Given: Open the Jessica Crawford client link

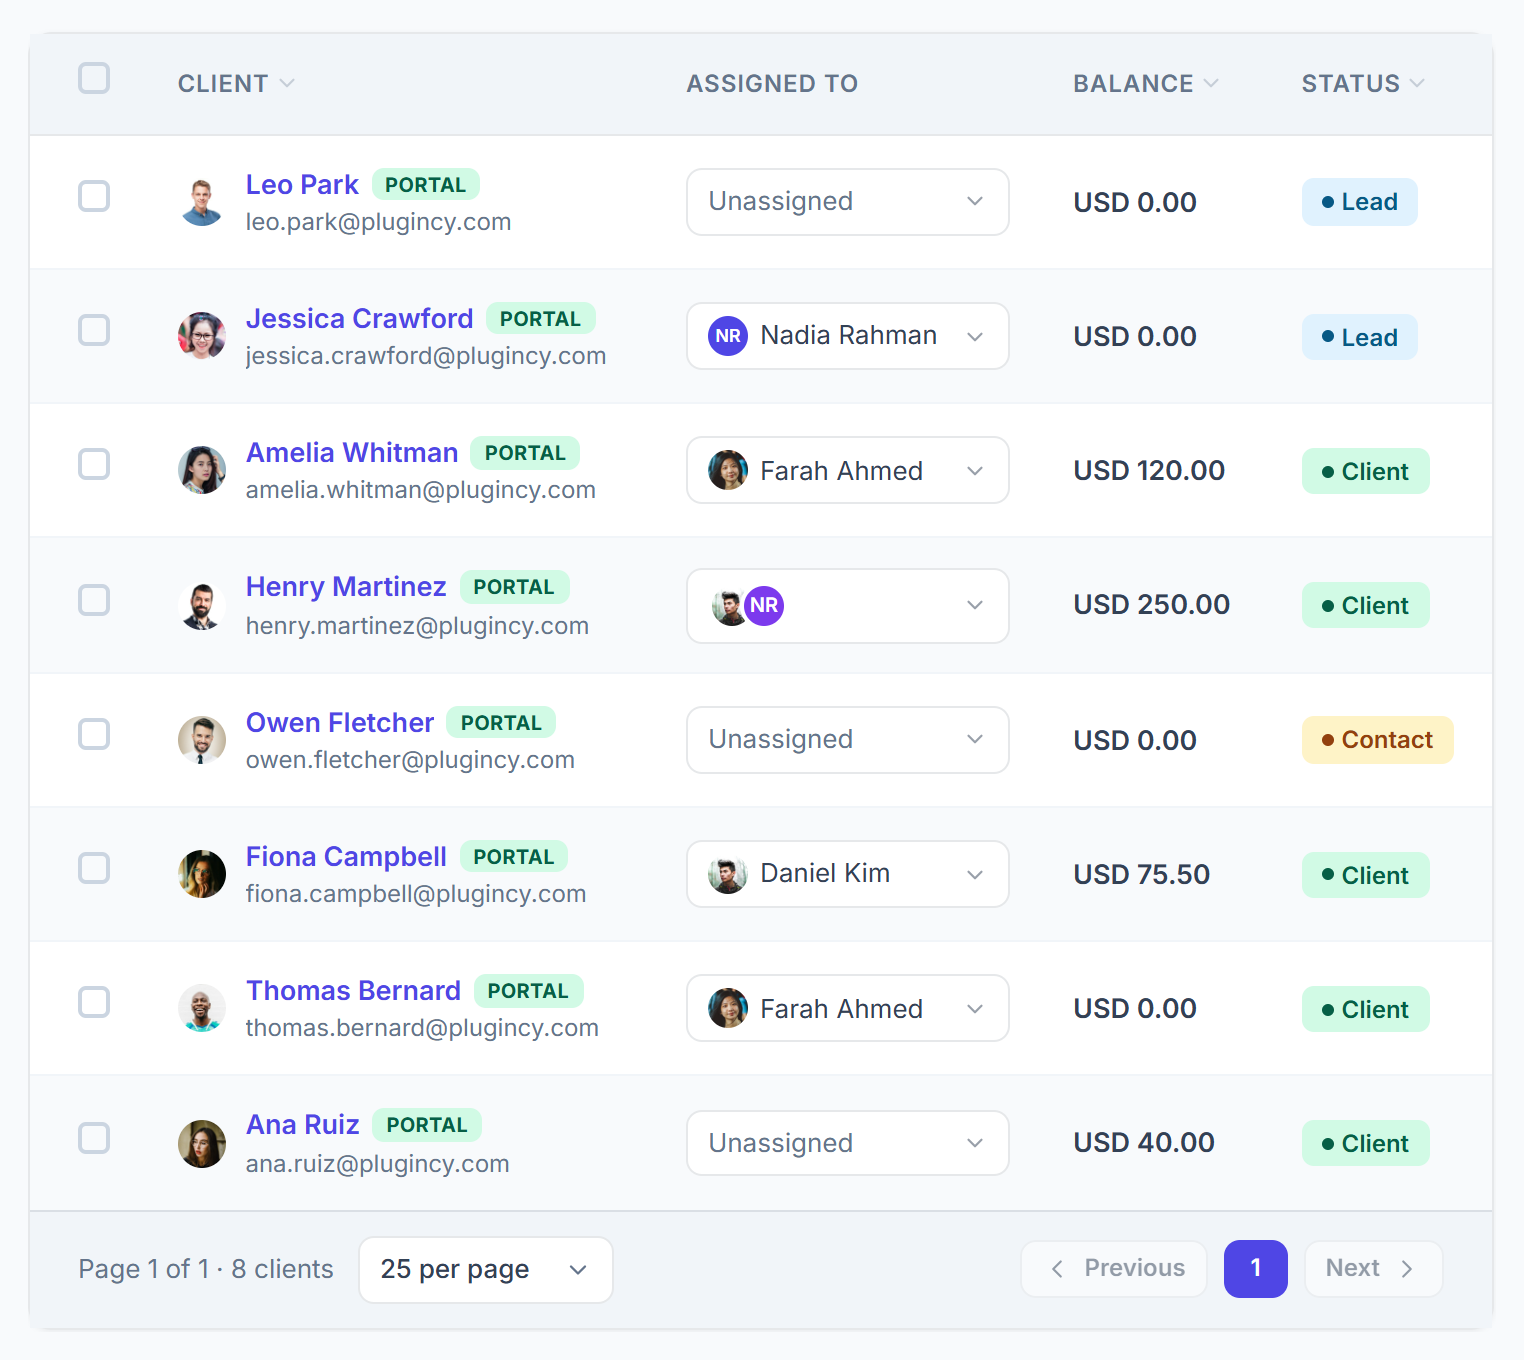Looking at the screenshot, I should click(x=360, y=319).
